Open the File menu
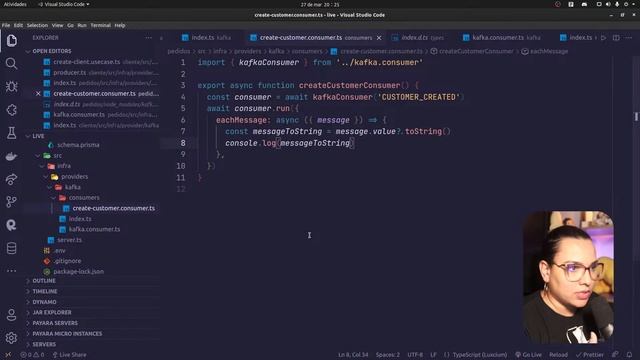Viewport: 640px width, 360px height. point(6,25)
